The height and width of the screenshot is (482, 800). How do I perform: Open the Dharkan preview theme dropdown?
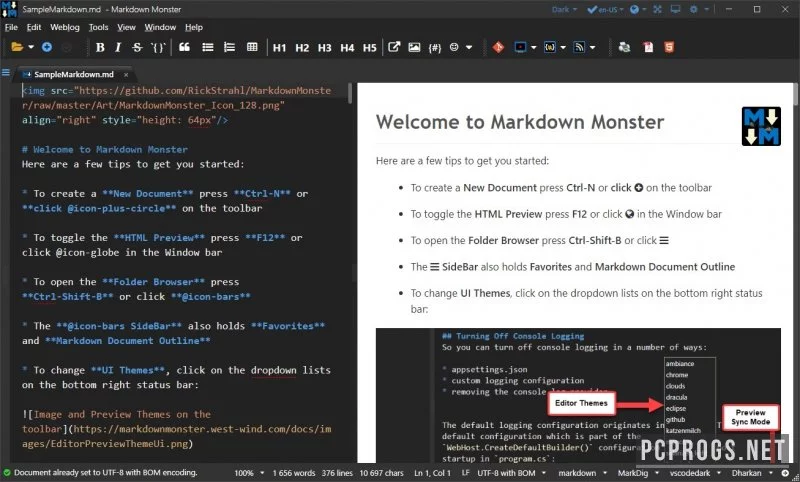752,473
